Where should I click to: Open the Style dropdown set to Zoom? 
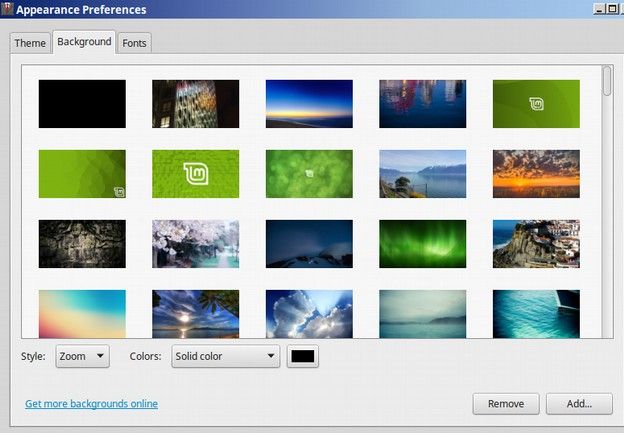click(x=82, y=356)
